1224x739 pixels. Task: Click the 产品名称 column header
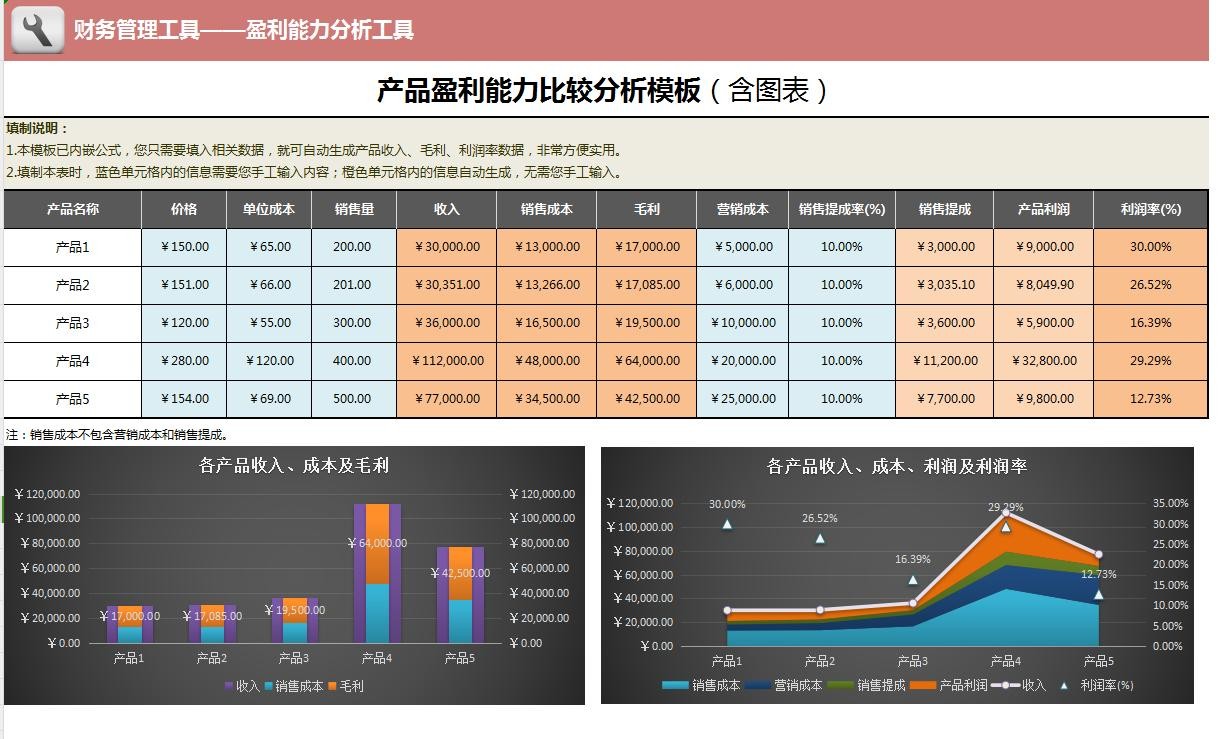point(72,209)
